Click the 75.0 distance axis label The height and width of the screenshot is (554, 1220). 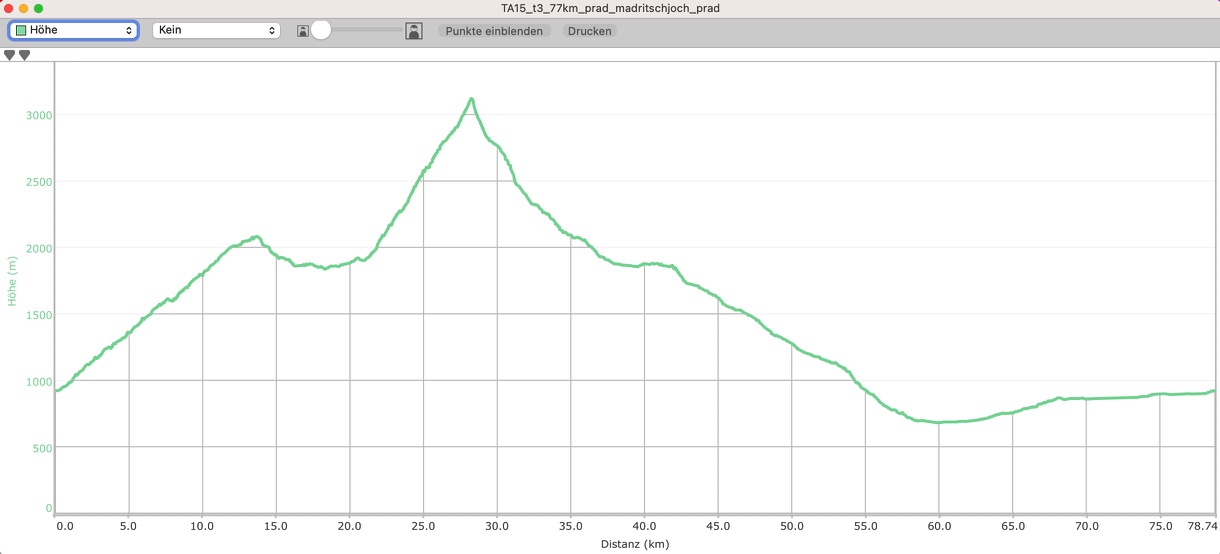pos(1160,525)
